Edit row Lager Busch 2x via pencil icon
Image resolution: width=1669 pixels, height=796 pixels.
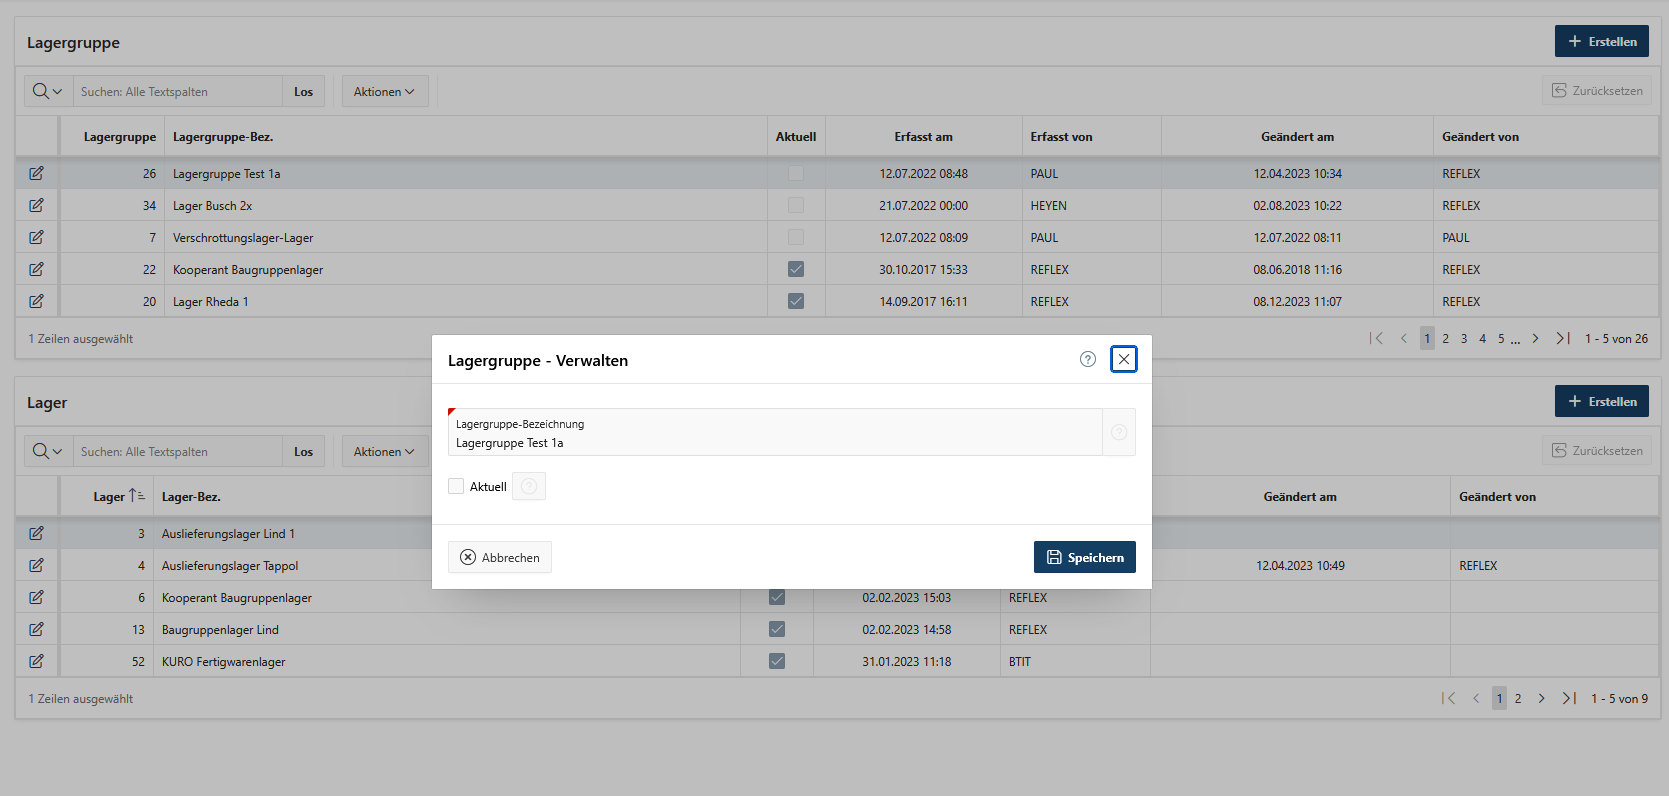pyautogui.click(x=36, y=205)
